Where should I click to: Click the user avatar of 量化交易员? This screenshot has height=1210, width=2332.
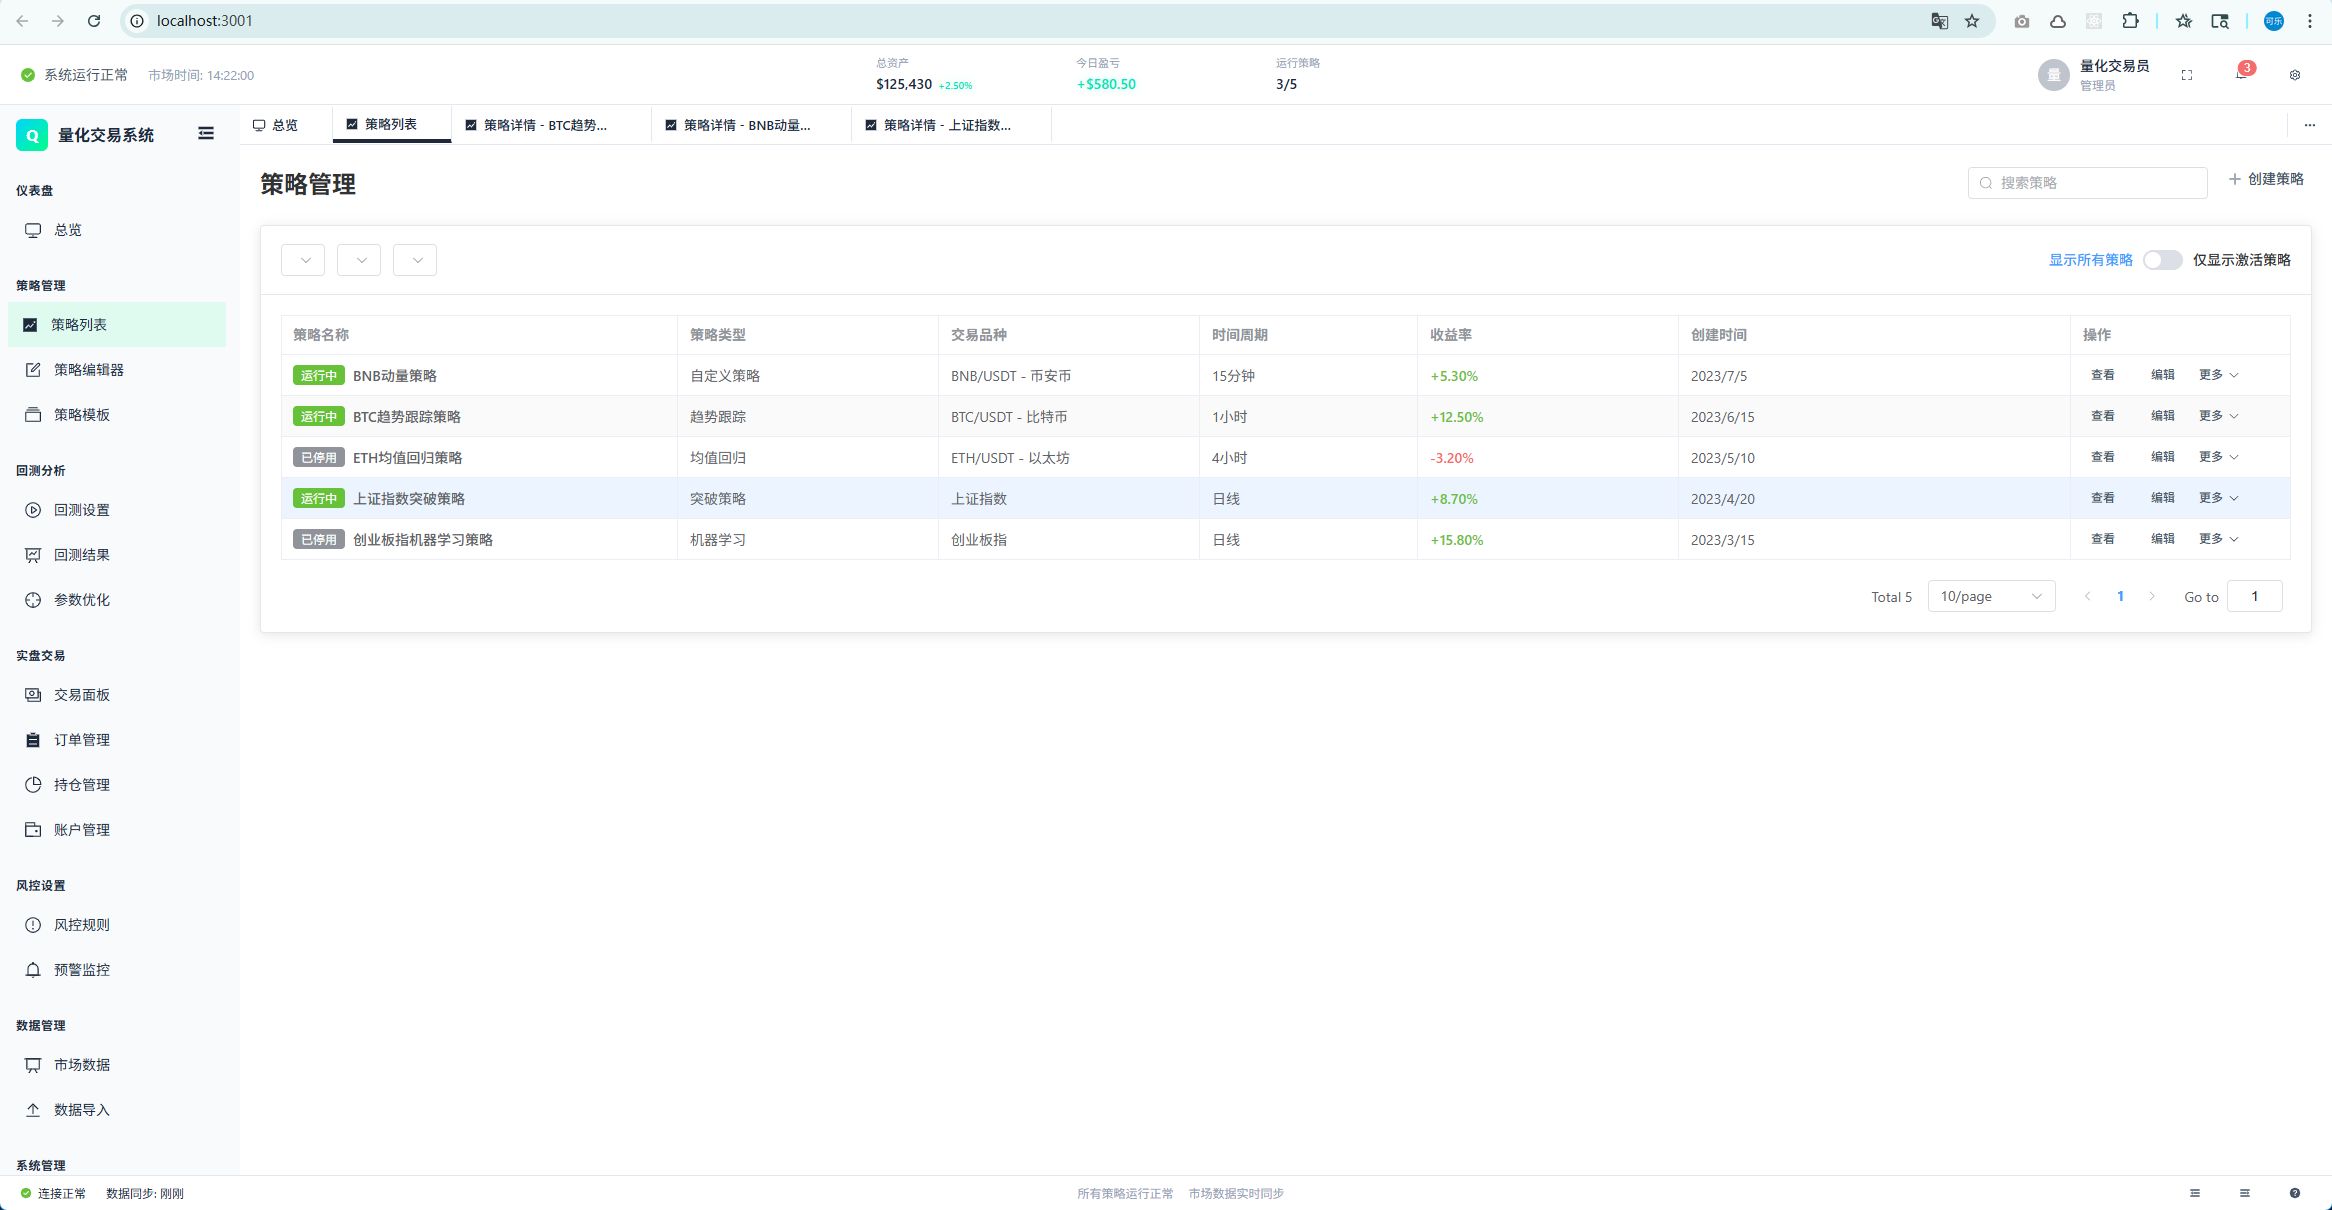[2053, 75]
